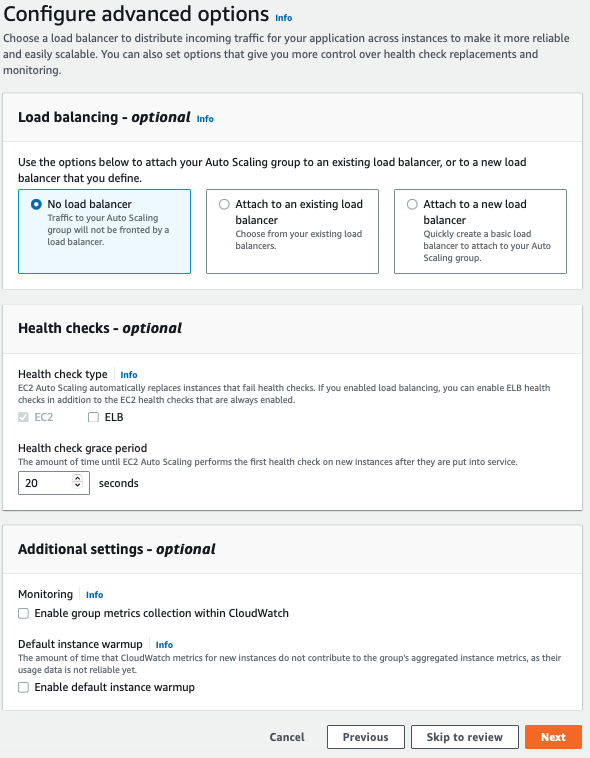Click the disabled EC2 health check checkbox
This screenshot has height=758, width=590.
[23, 417]
